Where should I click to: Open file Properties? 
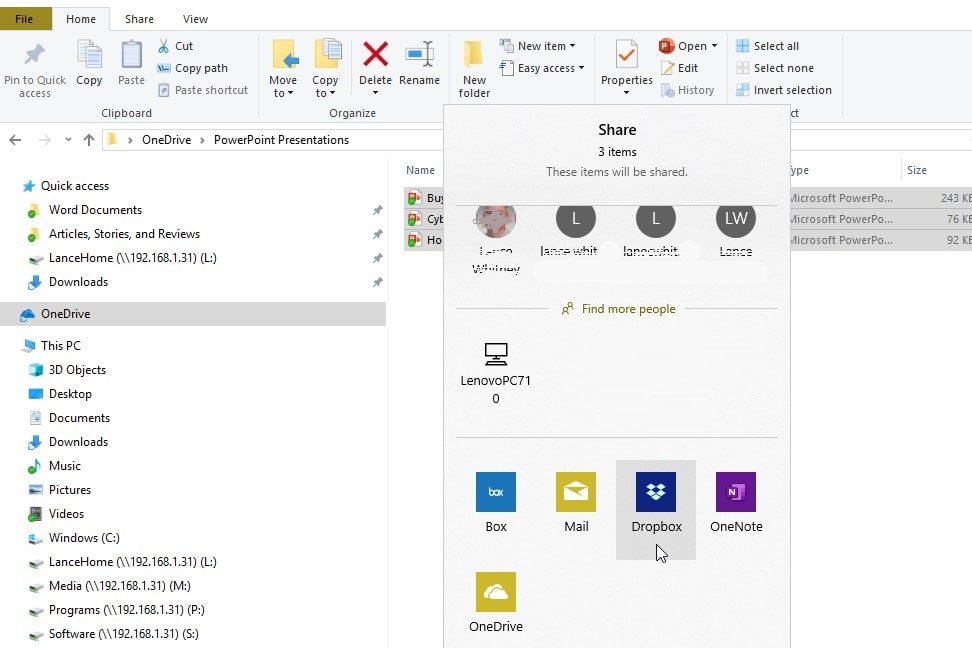click(627, 68)
